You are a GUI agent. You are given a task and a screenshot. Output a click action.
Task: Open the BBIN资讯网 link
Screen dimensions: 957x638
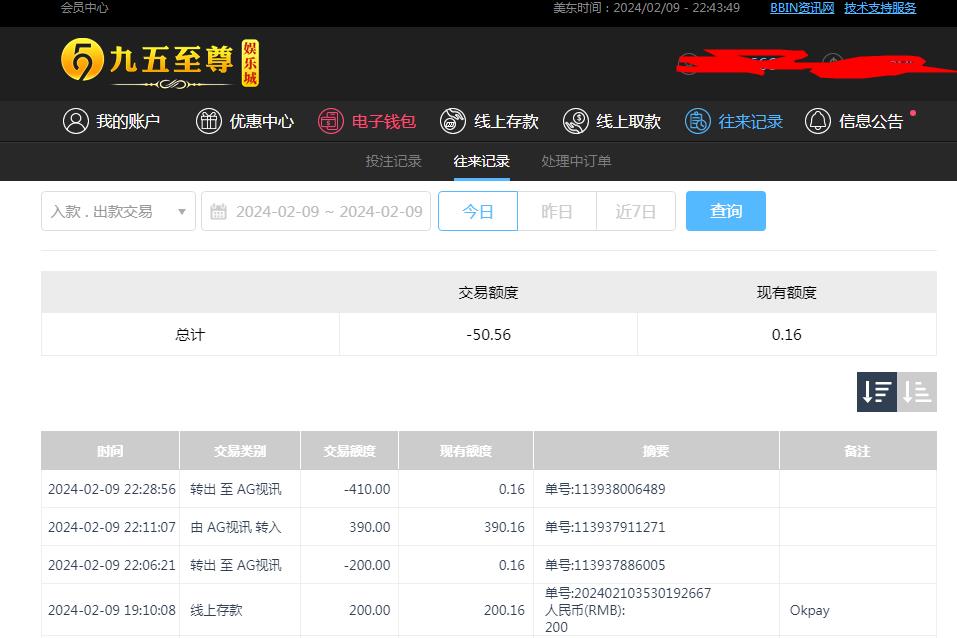pyautogui.click(x=802, y=8)
